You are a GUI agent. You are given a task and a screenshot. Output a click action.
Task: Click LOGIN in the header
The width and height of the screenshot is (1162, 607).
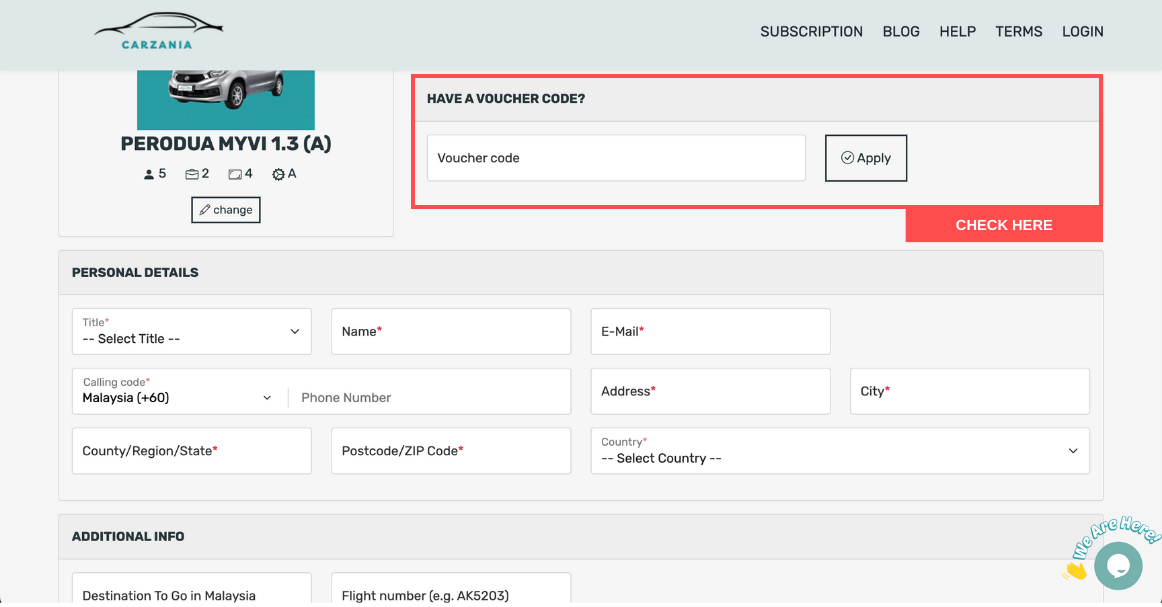1082,31
